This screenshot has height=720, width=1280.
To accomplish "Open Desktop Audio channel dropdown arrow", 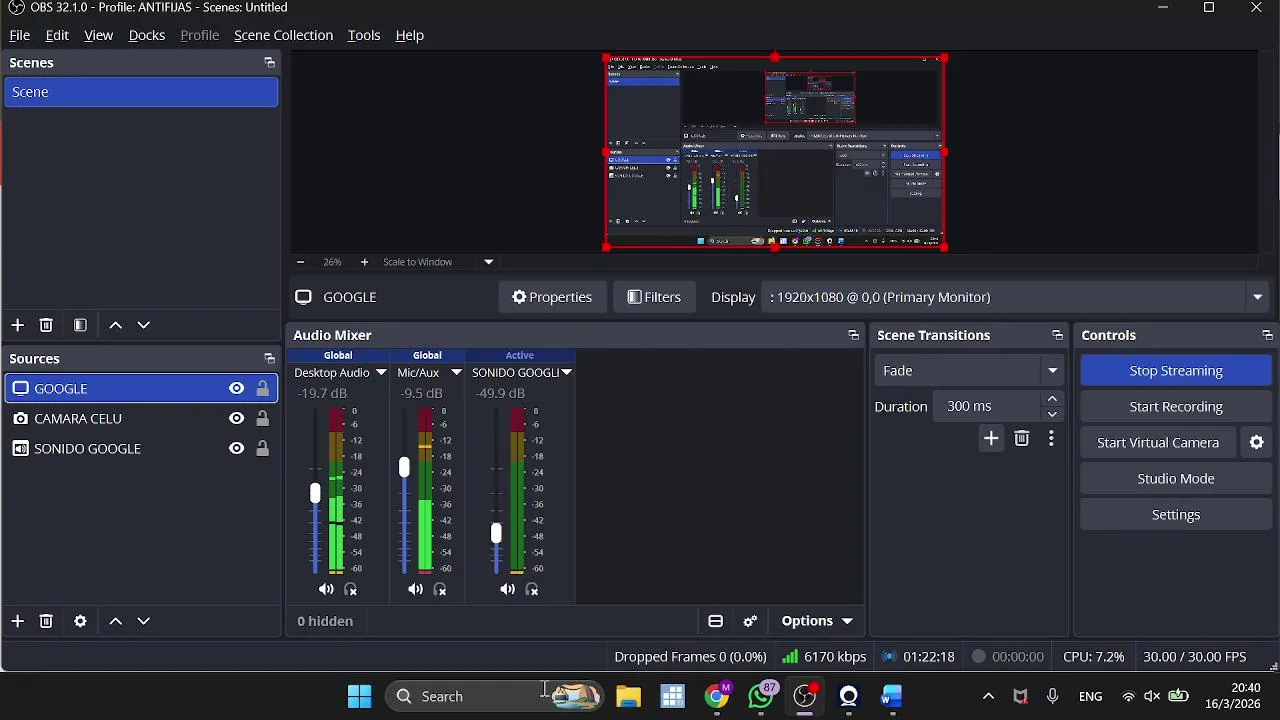I will (x=381, y=373).
